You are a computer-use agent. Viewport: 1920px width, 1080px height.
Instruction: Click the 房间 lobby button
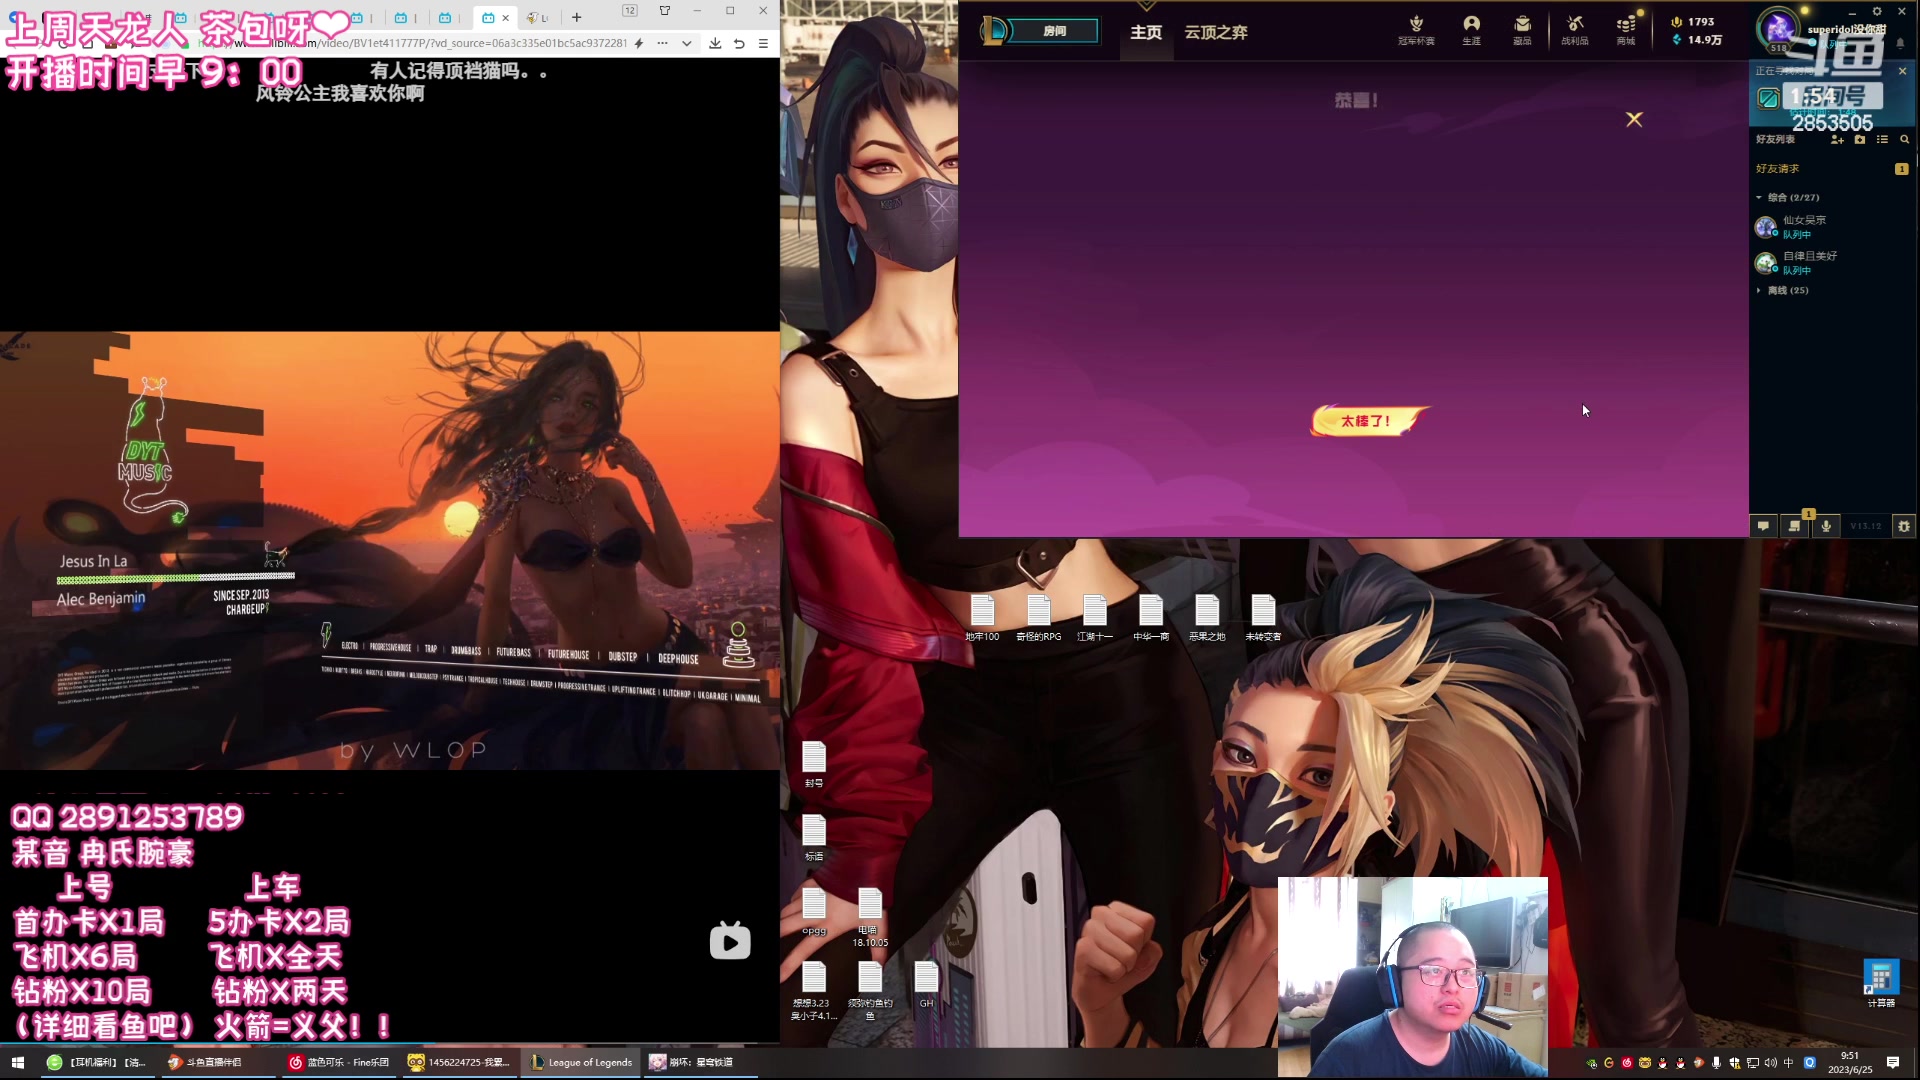pos(1054,31)
